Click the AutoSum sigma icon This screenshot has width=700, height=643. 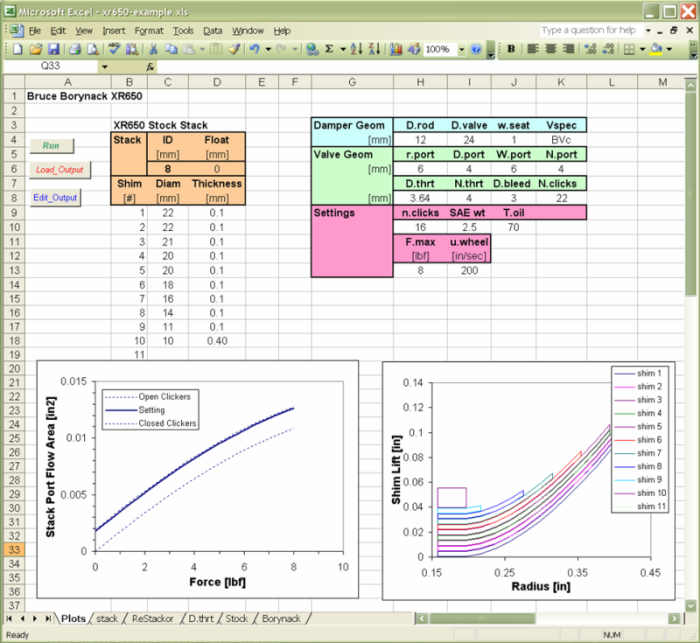329,49
